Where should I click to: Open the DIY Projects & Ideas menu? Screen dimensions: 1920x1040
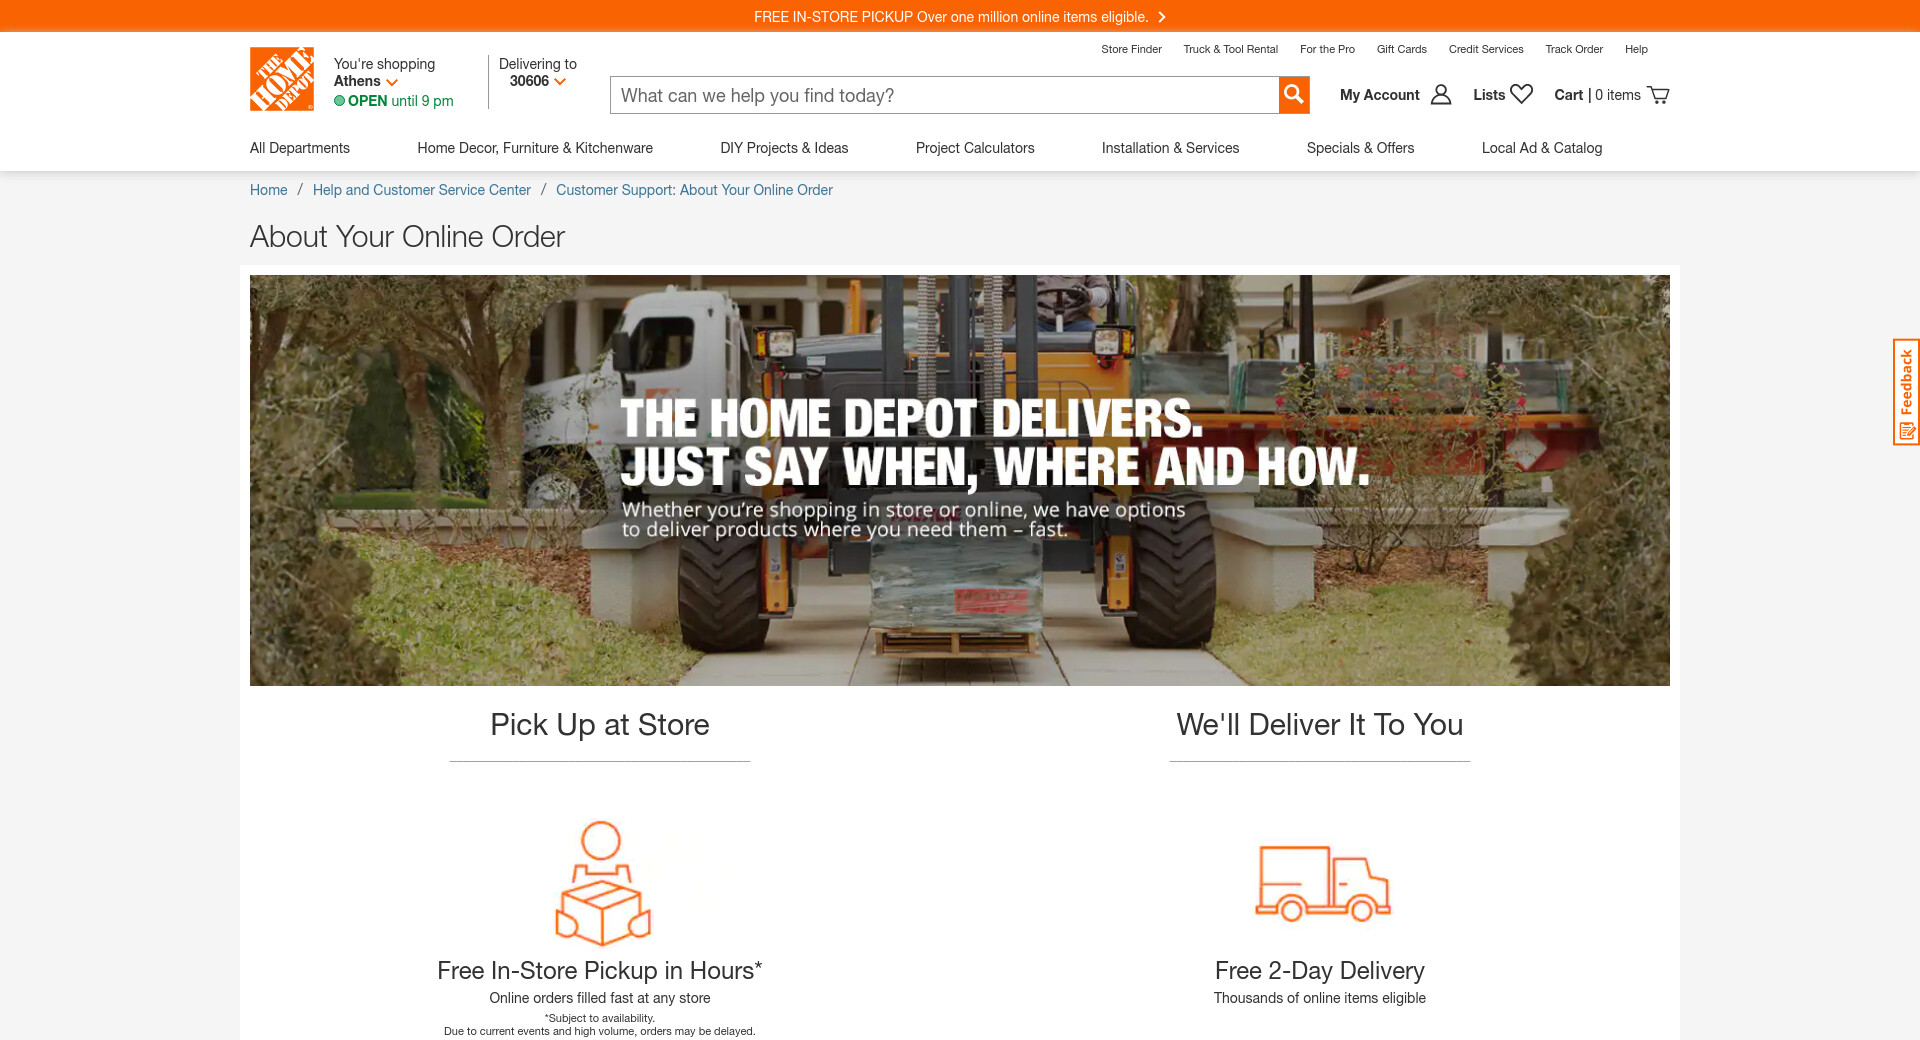click(x=784, y=148)
